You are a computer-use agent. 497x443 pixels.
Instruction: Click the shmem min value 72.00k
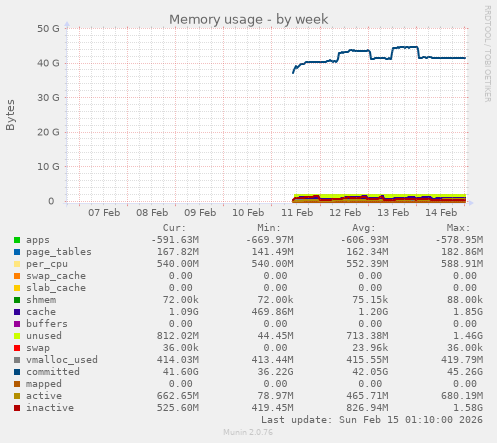(x=276, y=300)
